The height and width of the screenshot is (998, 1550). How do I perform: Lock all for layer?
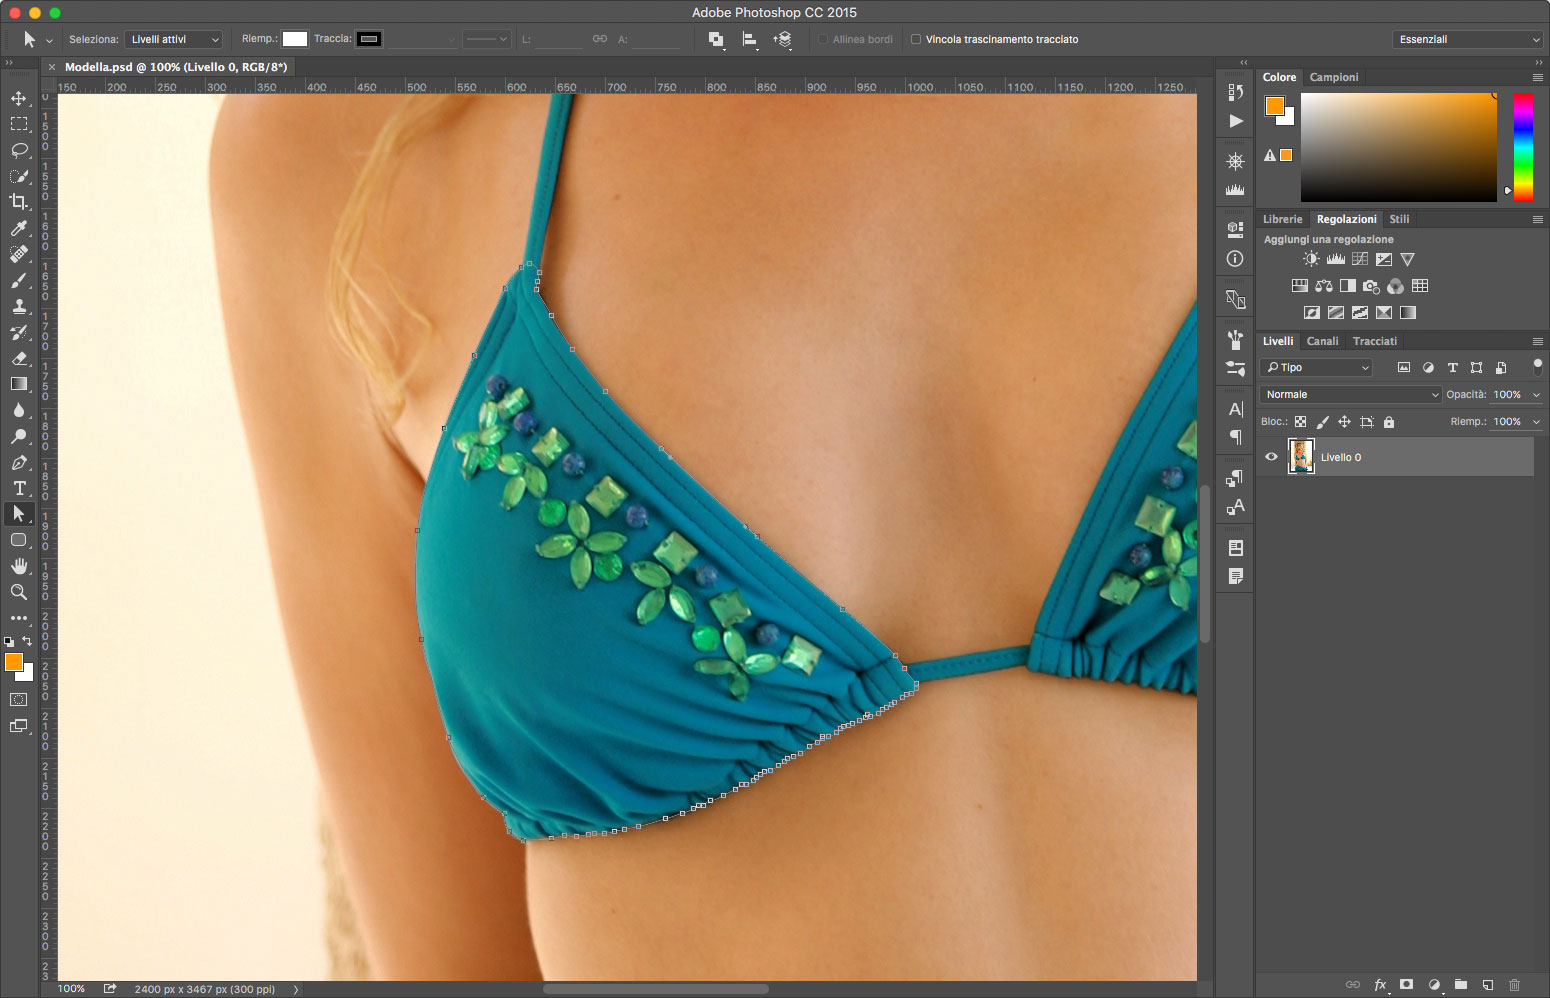[x=1388, y=422]
